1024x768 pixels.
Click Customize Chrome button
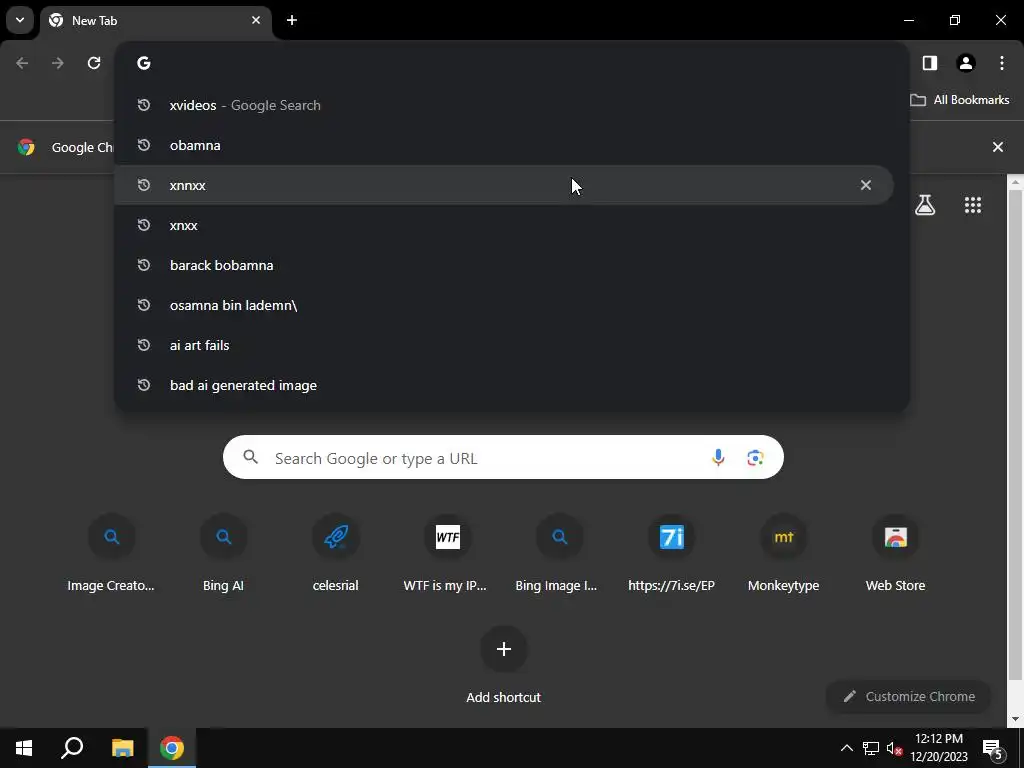click(908, 696)
